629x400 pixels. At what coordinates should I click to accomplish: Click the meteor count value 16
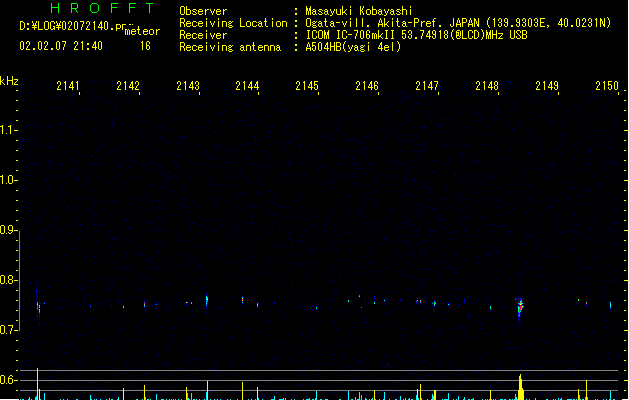point(145,46)
